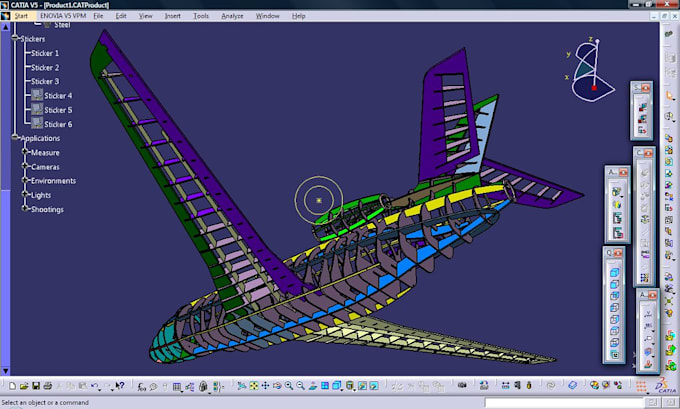
Task: Select the Pan four-arrow tool
Action: coord(265,386)
